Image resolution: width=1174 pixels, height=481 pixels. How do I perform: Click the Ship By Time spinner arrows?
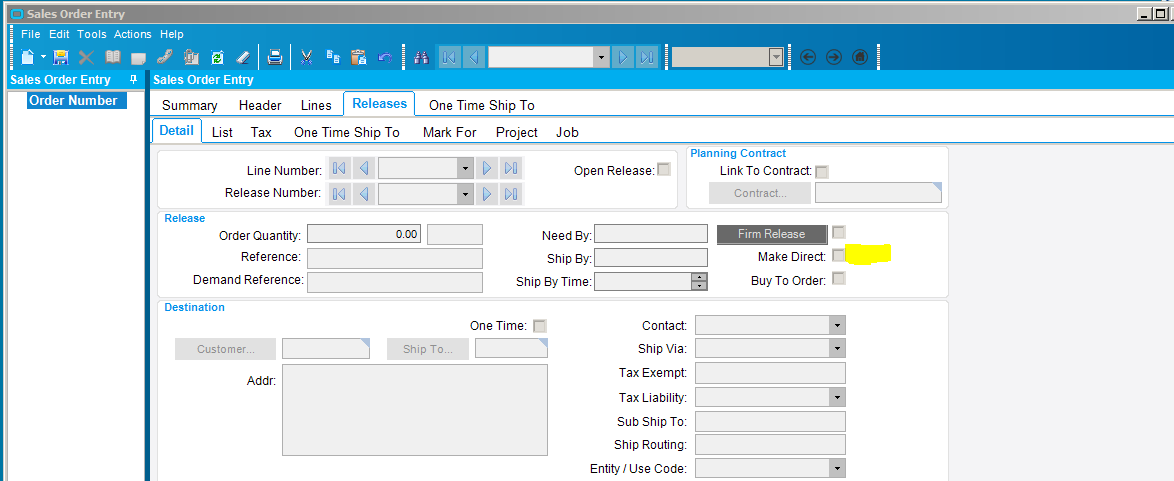coord(699,281)
